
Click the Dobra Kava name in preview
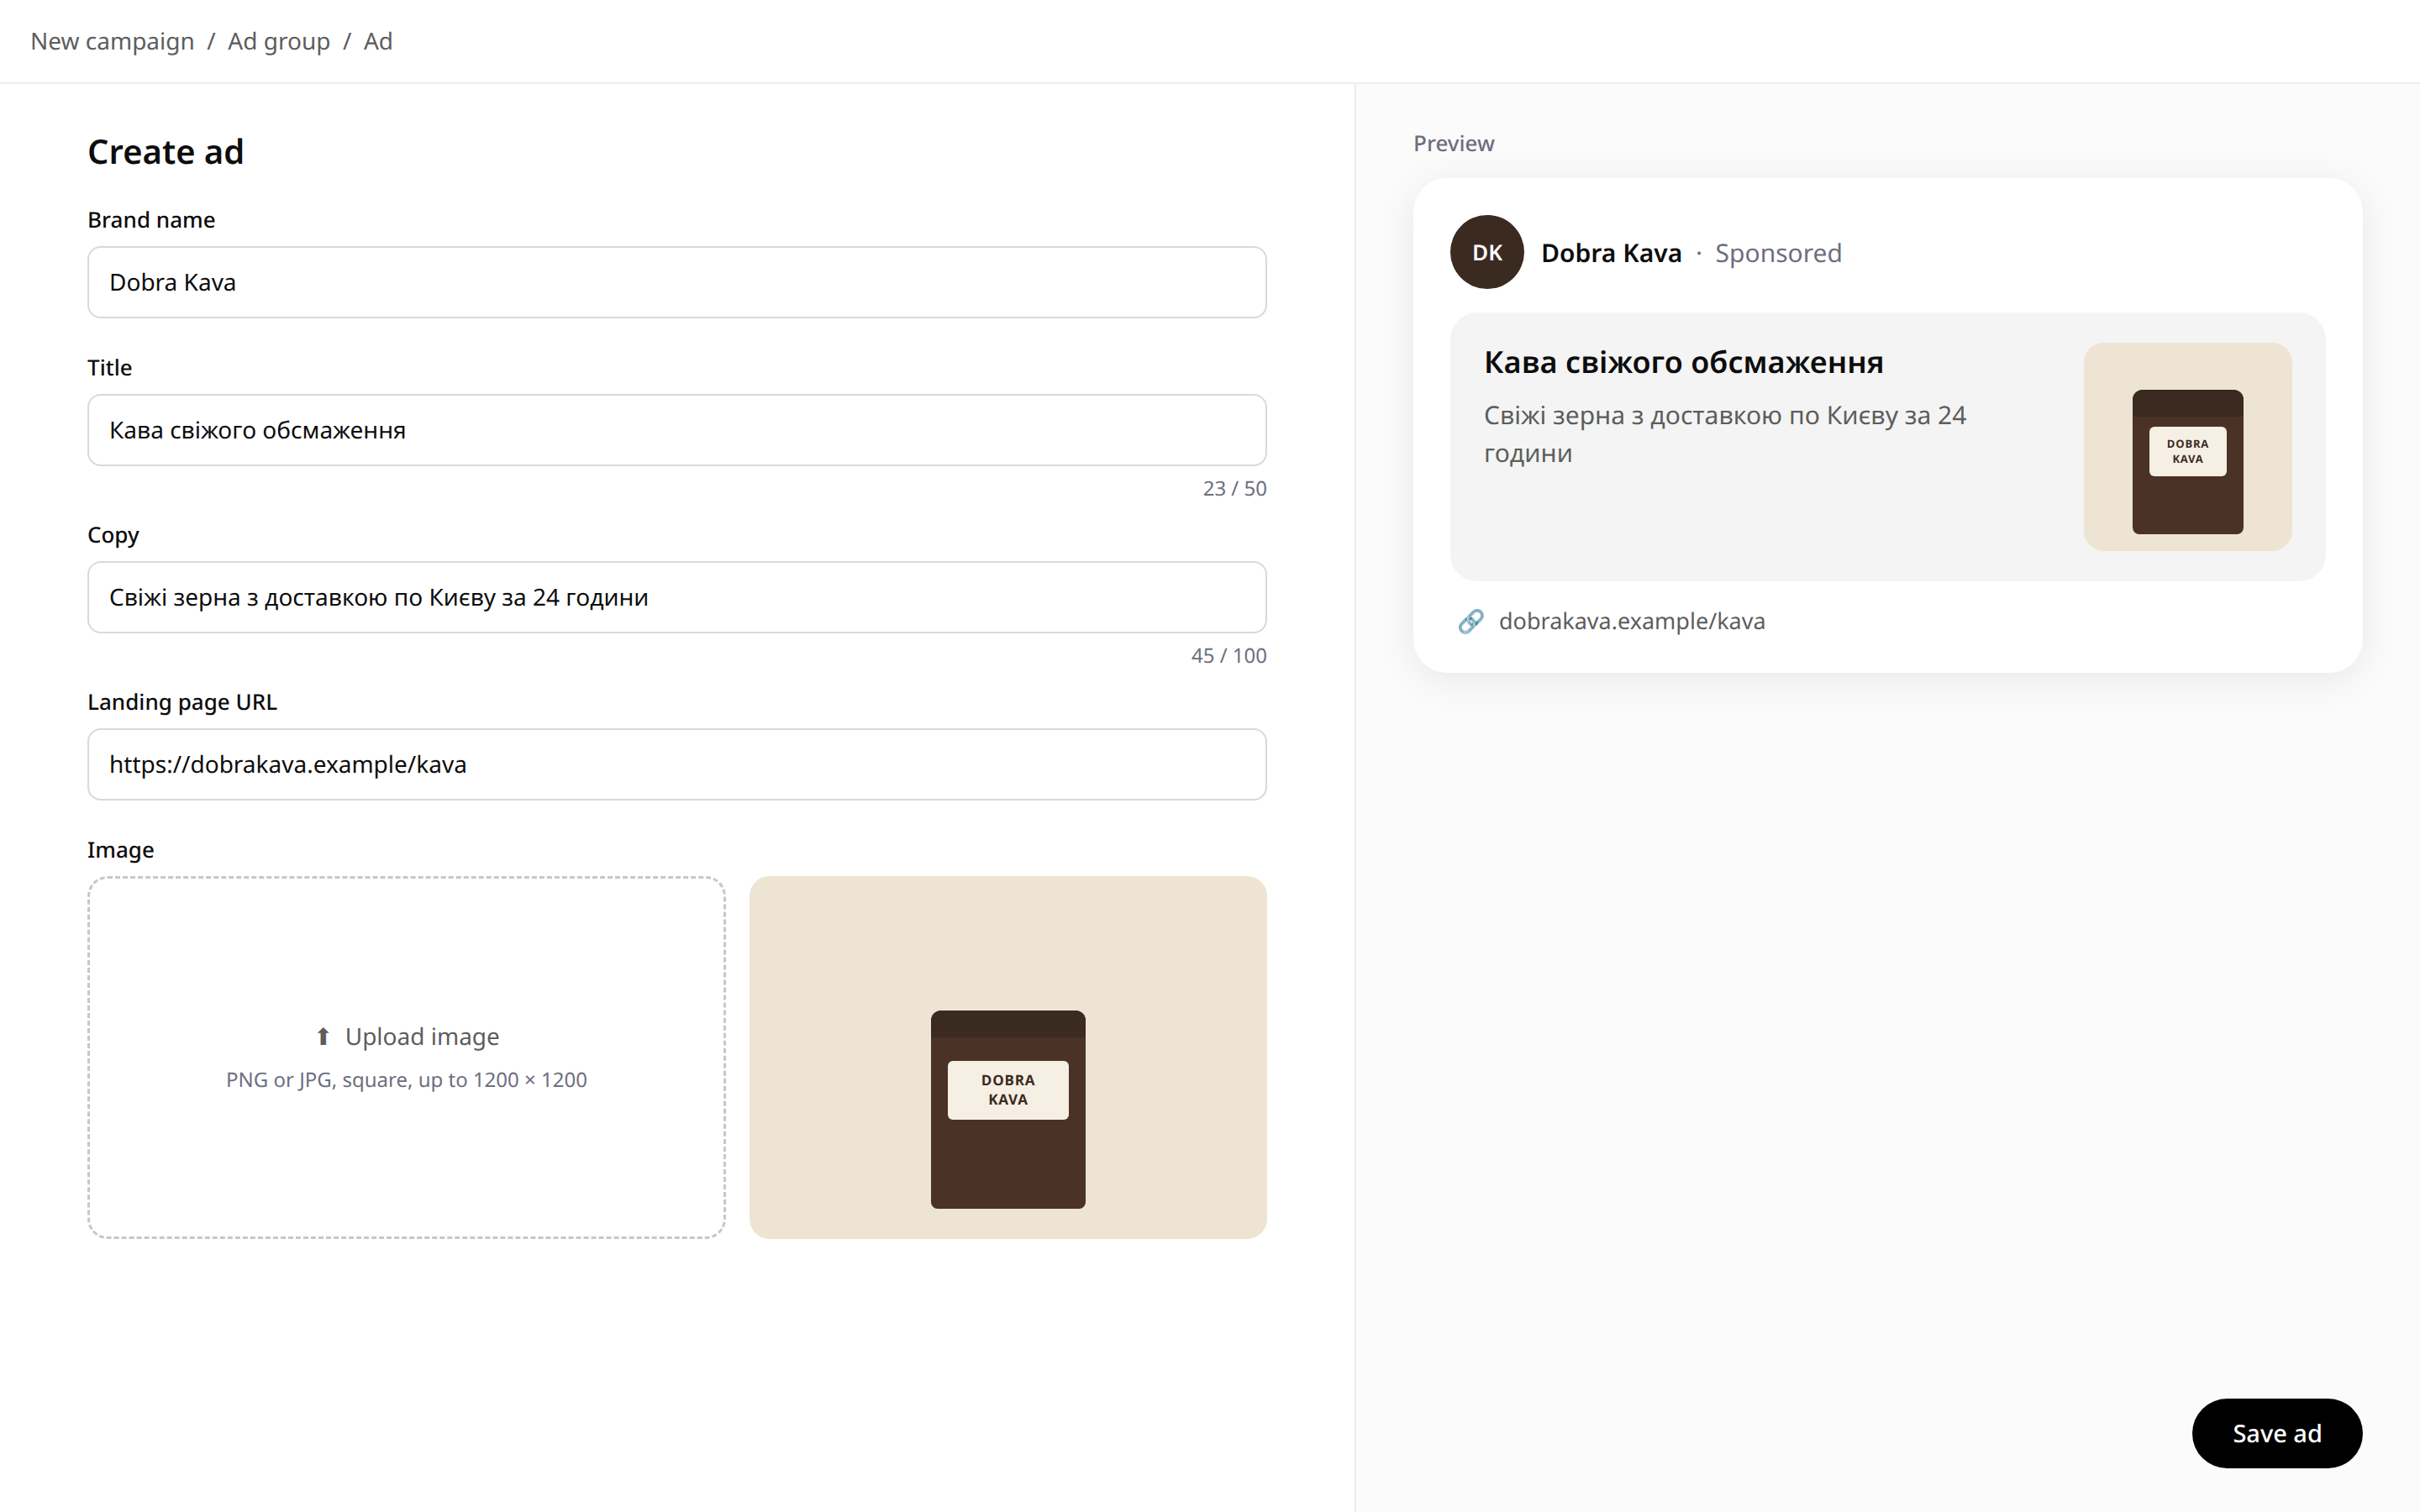coord(1611,253)
